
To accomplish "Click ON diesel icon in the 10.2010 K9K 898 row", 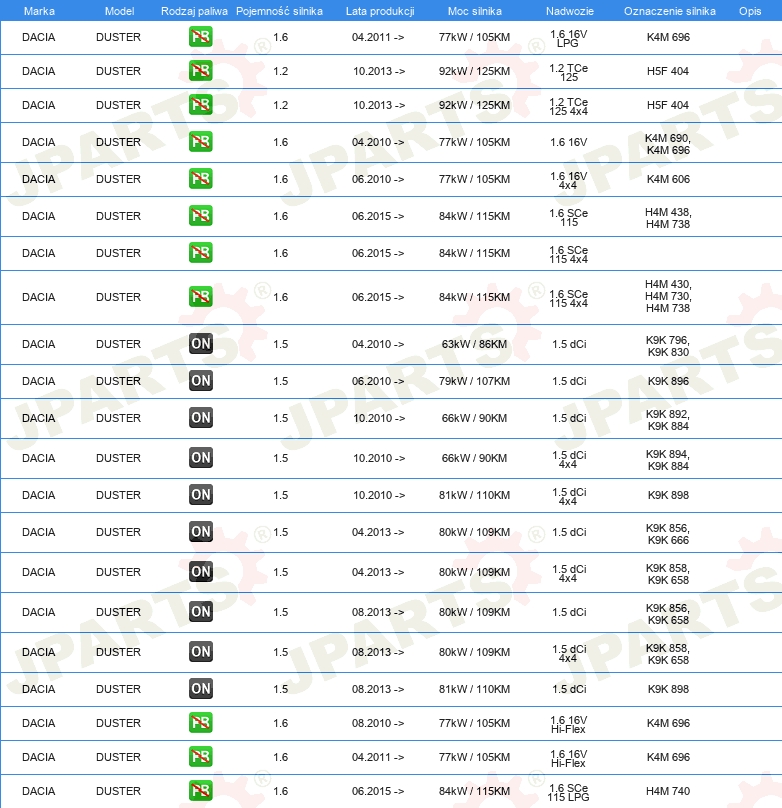I will coord(200,495).
